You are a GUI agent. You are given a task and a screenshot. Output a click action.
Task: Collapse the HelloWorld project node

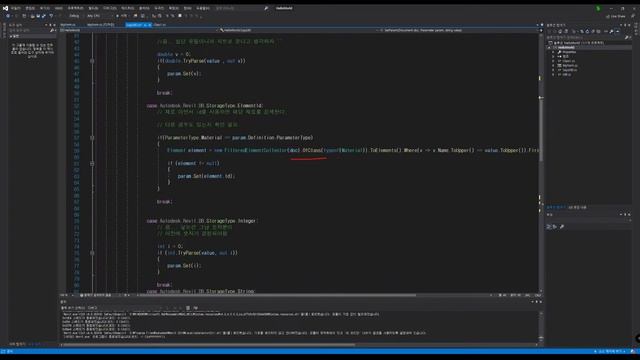click(x=550, y=47)
